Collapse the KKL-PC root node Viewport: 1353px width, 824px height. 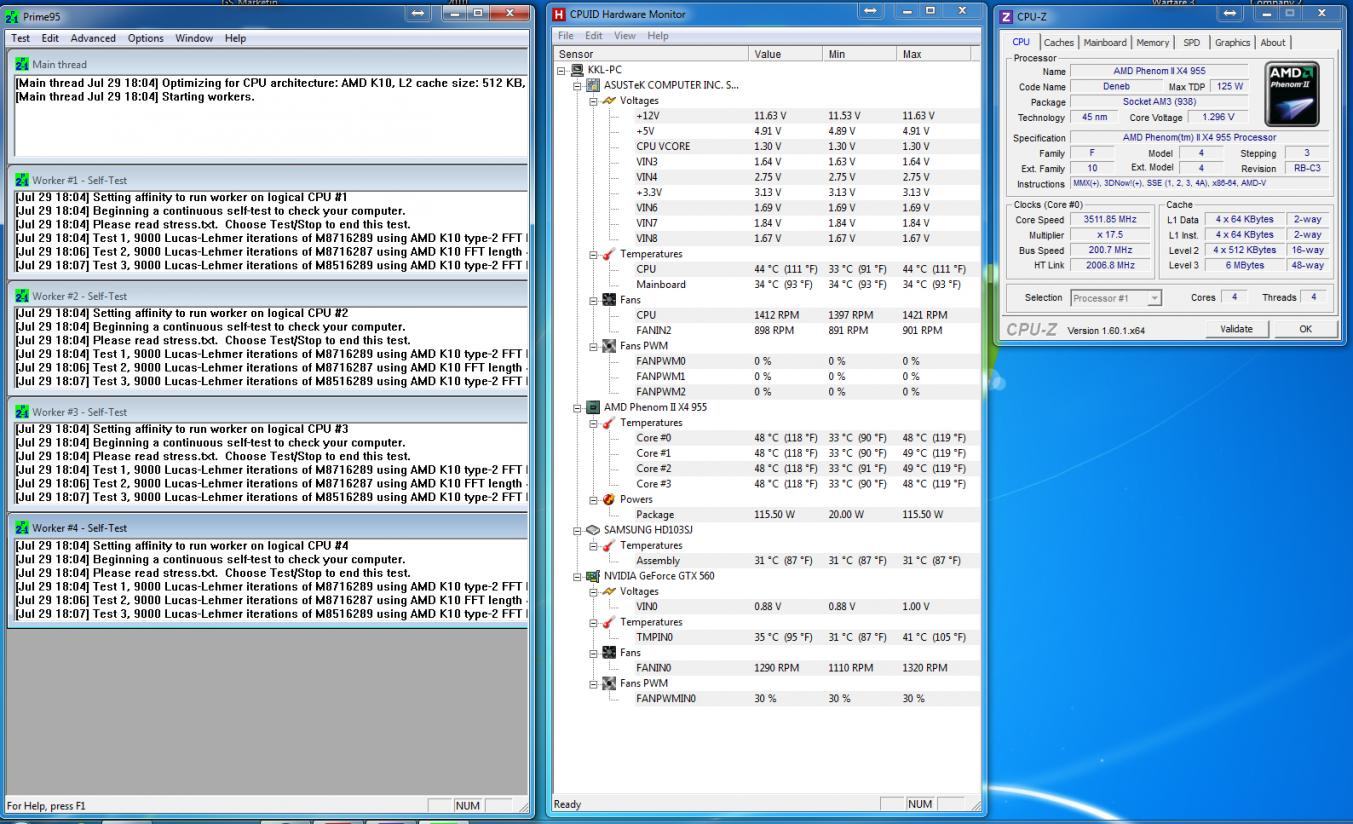(562, 70)
